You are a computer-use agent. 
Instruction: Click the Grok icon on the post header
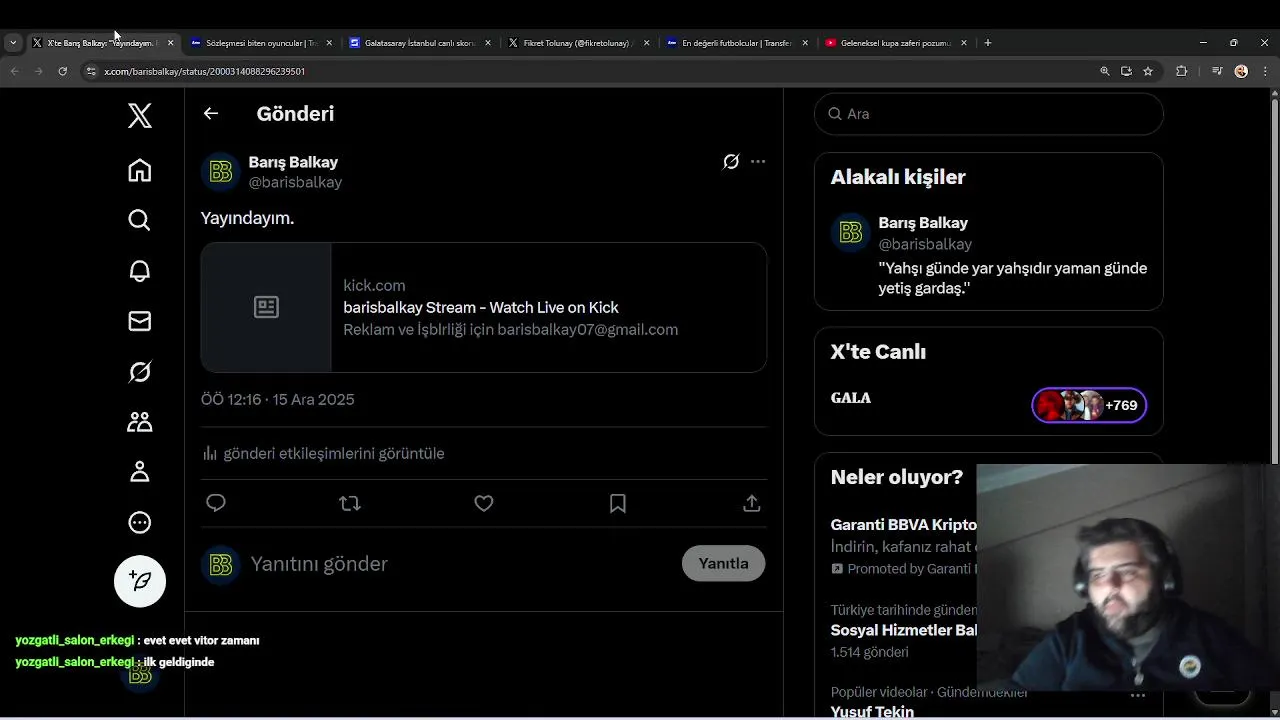coord(731,162)
